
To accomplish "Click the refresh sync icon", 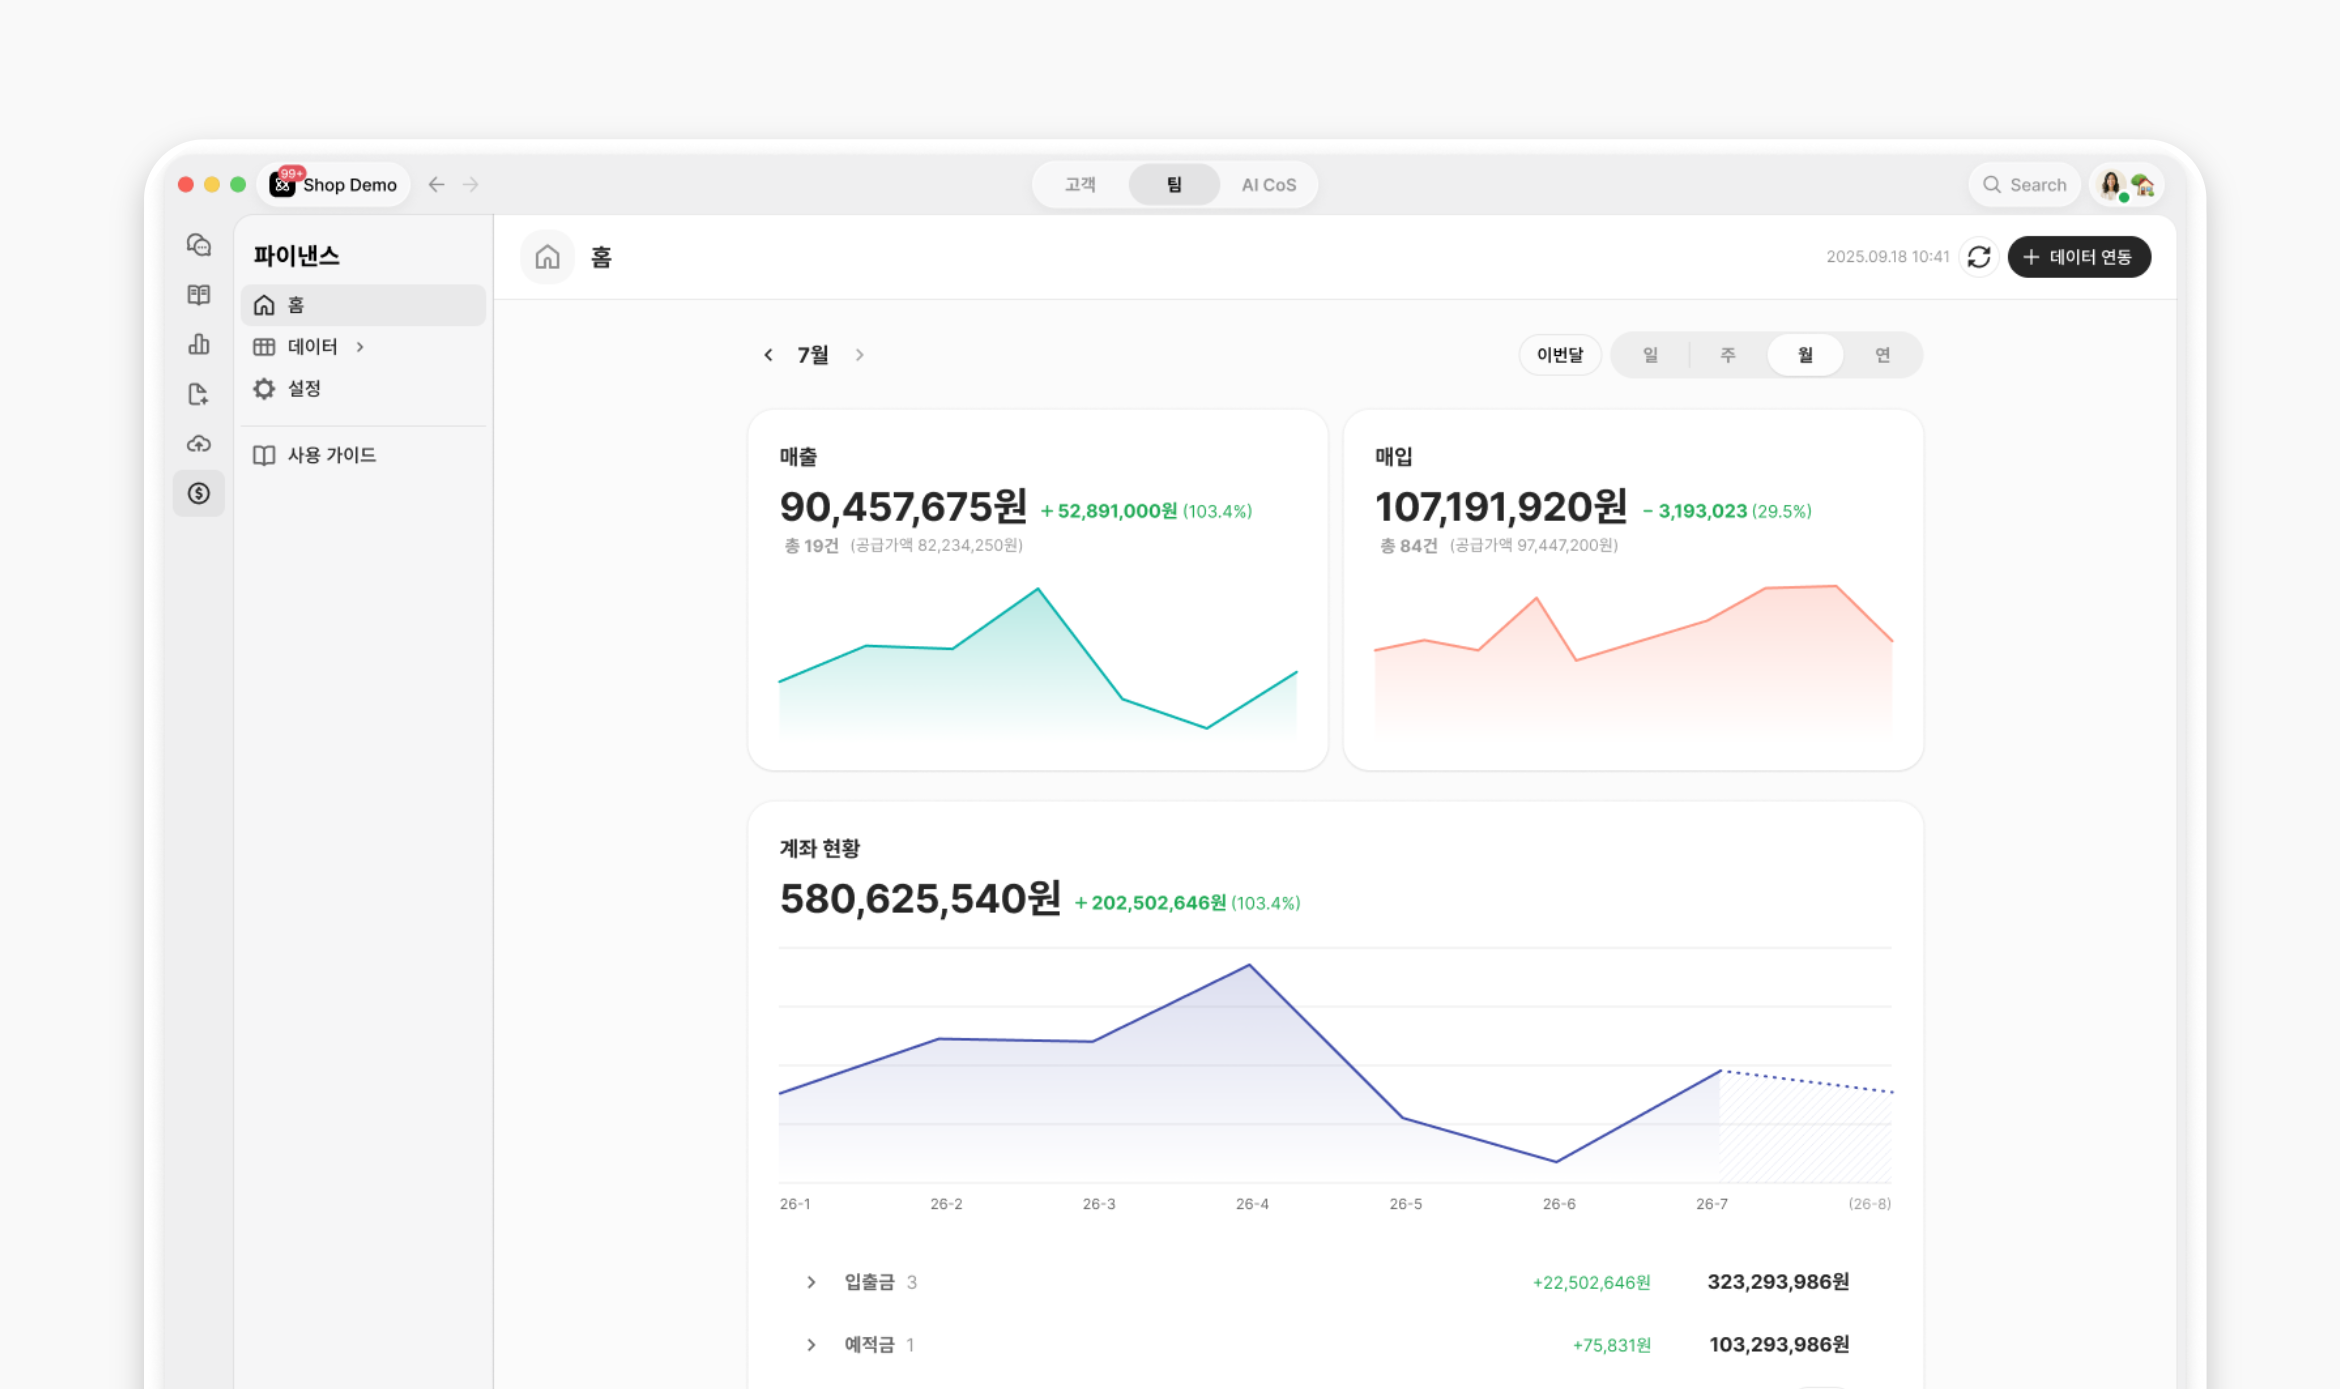I will click(1979, 257).
